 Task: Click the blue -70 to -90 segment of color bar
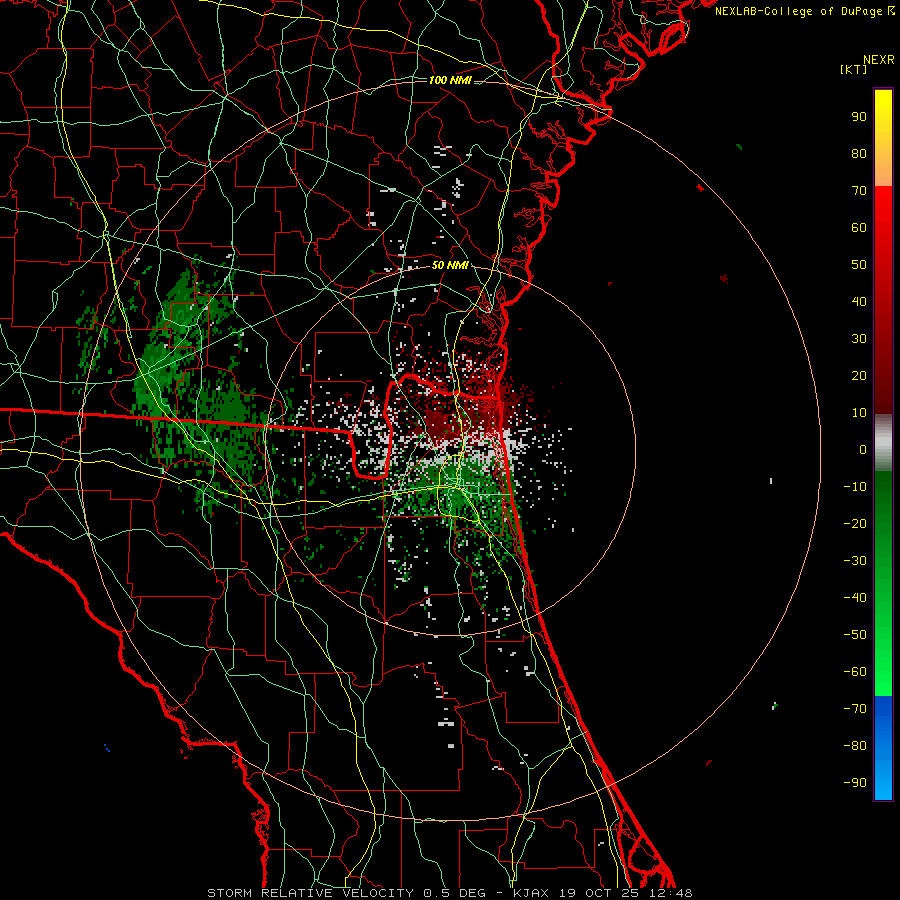click(883, 748)
